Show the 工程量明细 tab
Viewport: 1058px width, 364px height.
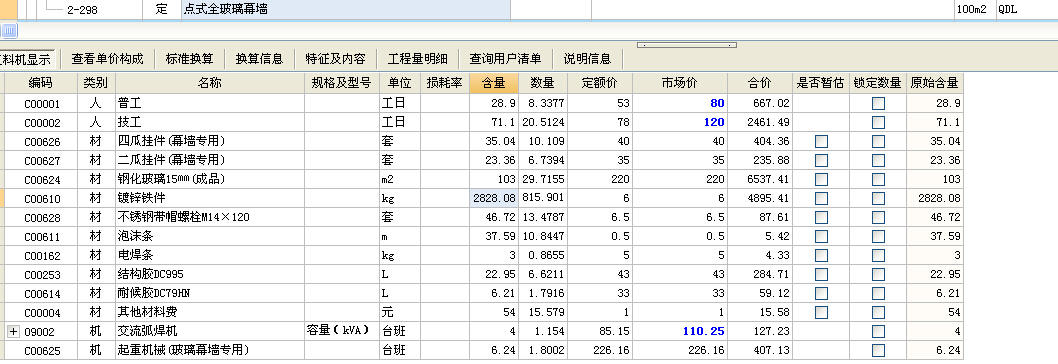[418, 59]
